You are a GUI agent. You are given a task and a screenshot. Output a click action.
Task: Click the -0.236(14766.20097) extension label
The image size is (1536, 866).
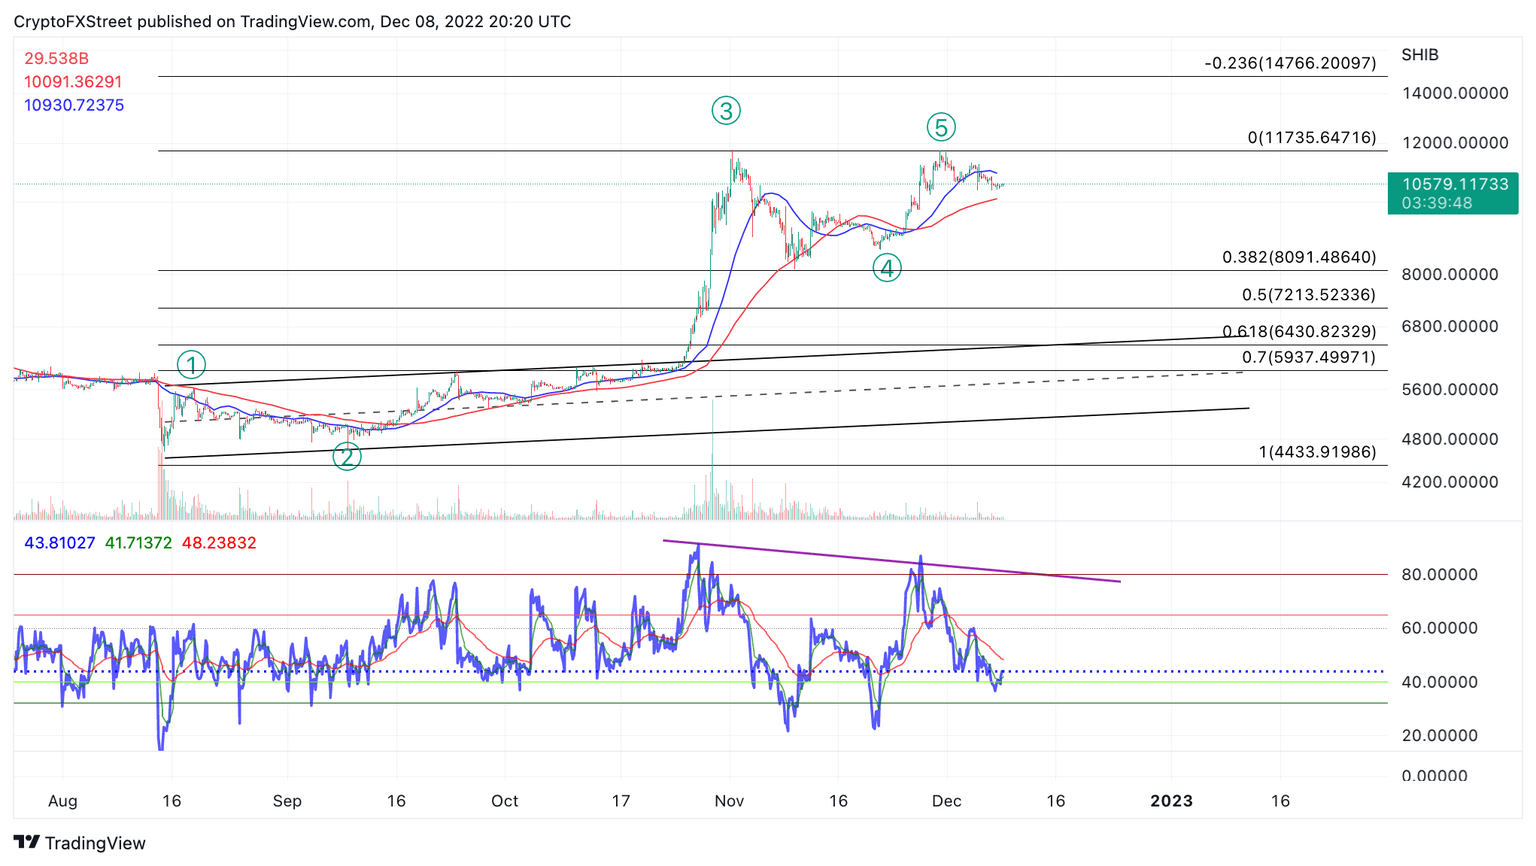1290,64
